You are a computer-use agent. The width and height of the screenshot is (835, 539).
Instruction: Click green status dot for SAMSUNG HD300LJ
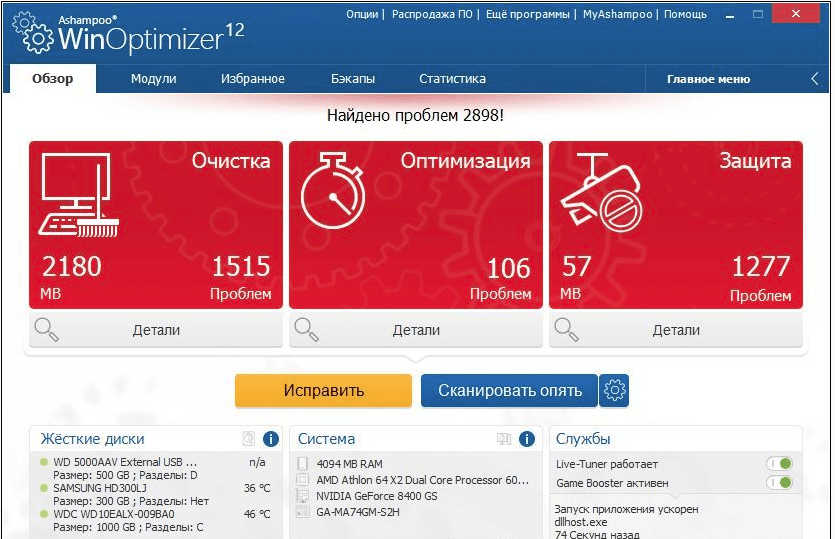(x=44, y=488)
